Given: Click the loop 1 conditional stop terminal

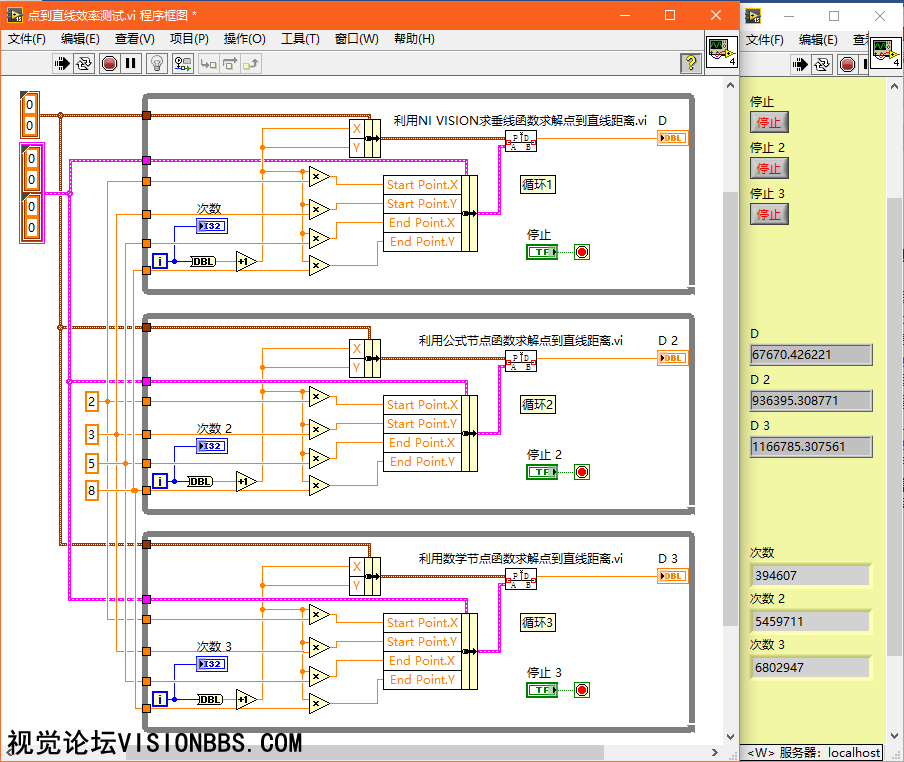Looking at the screenshot, I should [x=582, y=252].
